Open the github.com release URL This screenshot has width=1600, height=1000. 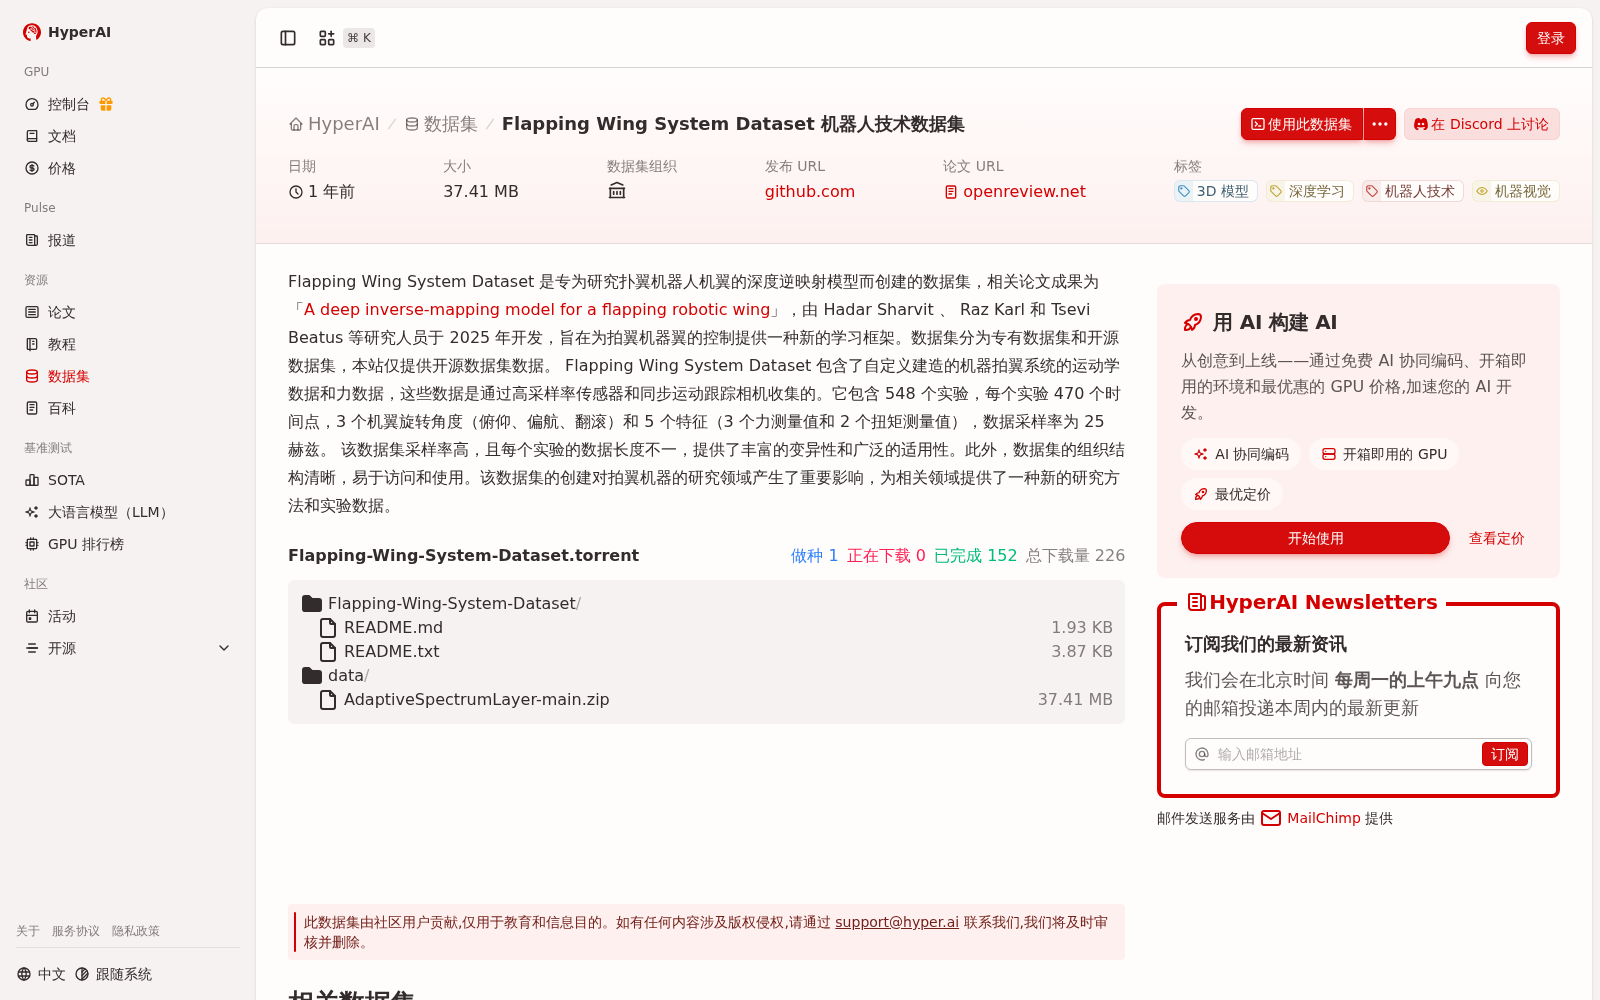810,191
